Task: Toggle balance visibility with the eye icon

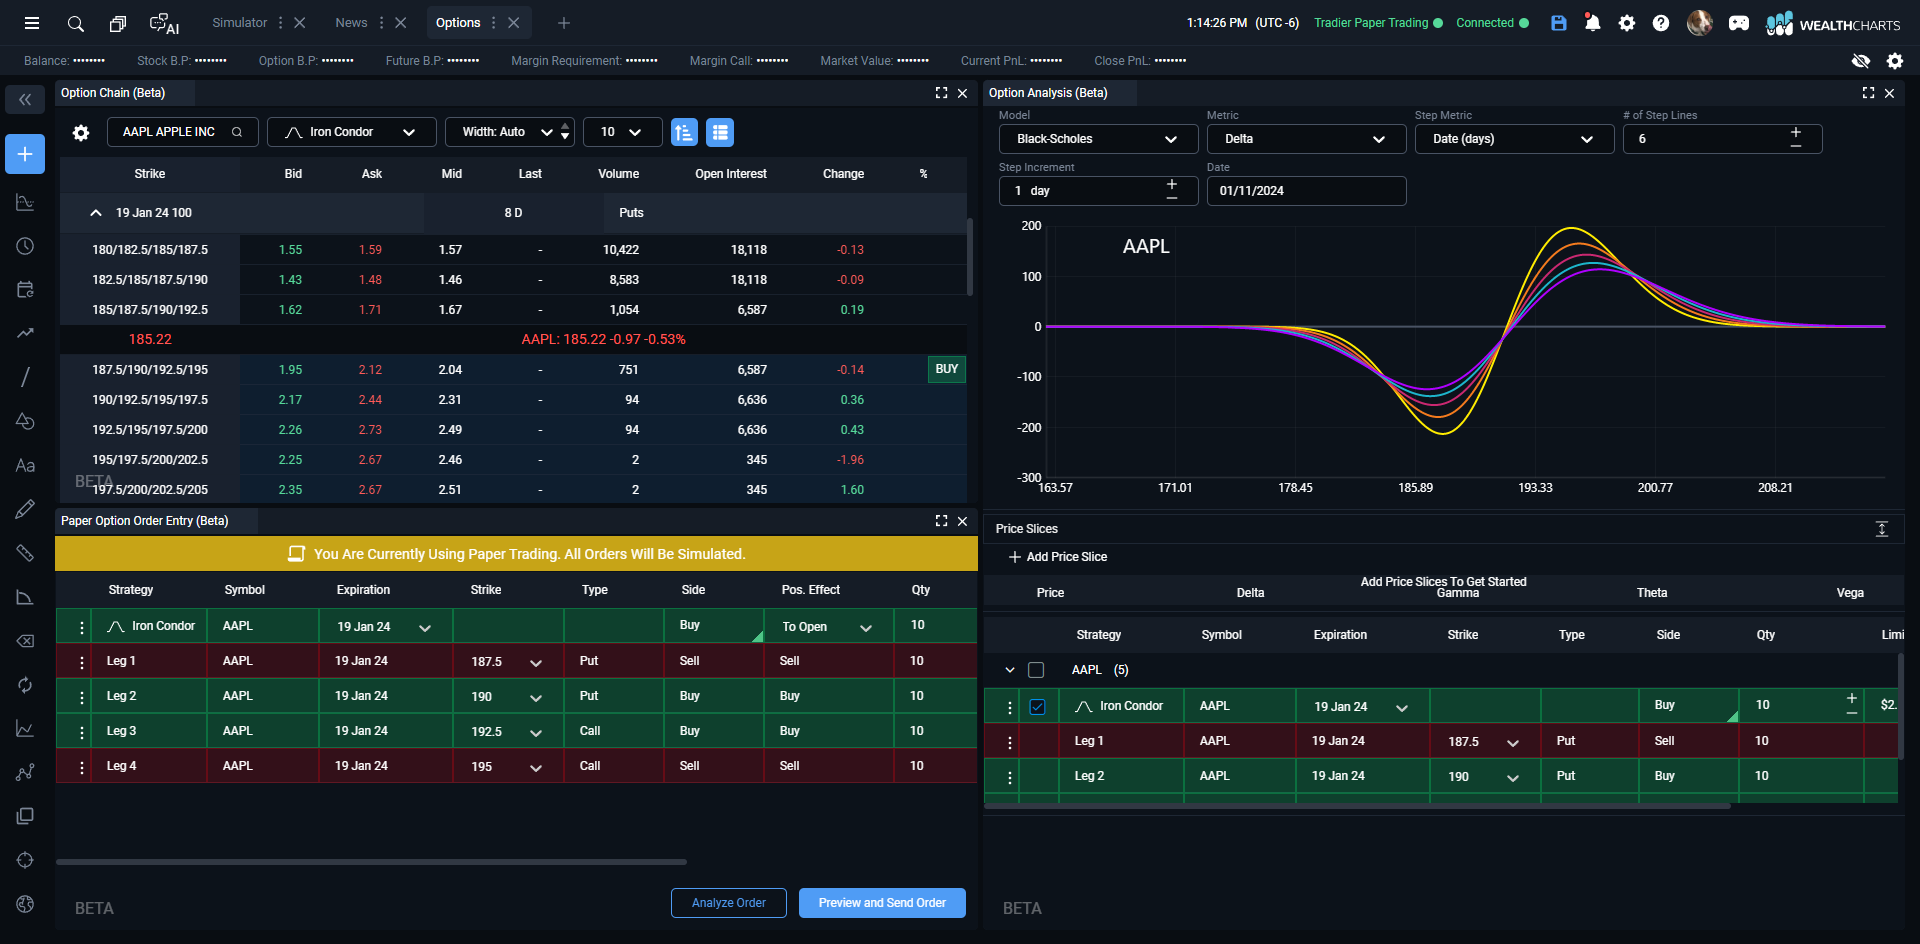Action: coord(1861,60)
